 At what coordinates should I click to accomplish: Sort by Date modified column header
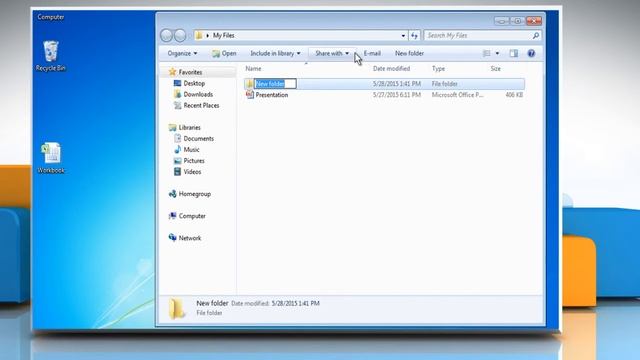pos(391,69)
